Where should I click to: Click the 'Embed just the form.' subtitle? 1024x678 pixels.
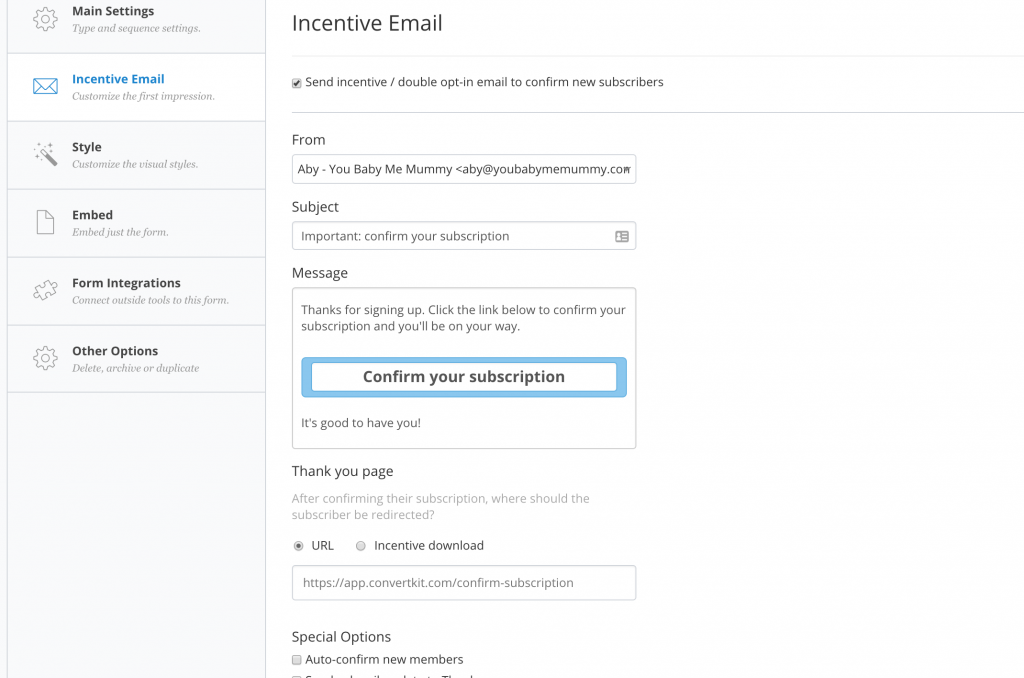(x=120, y=232)
